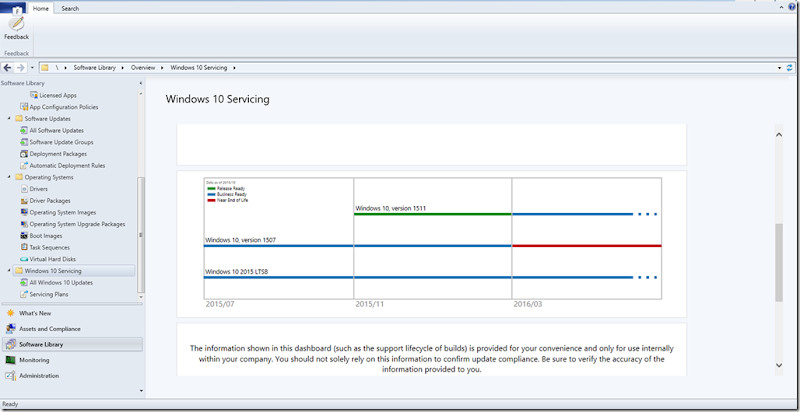This screenshot has height=412, width=800.
Task: Click the App Configuration Policies icon
Action: [24, 107]
